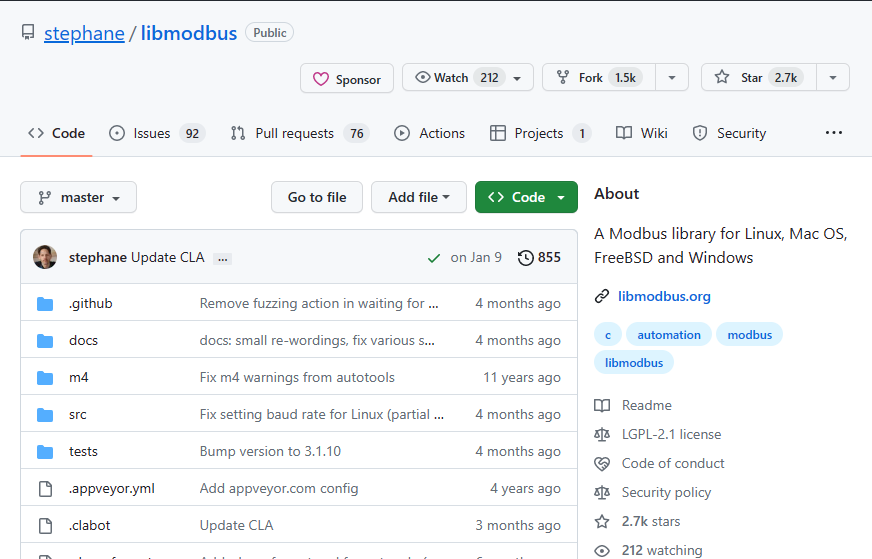Open the Actions tab
The image size is (872, 559).
coord(429,133)
